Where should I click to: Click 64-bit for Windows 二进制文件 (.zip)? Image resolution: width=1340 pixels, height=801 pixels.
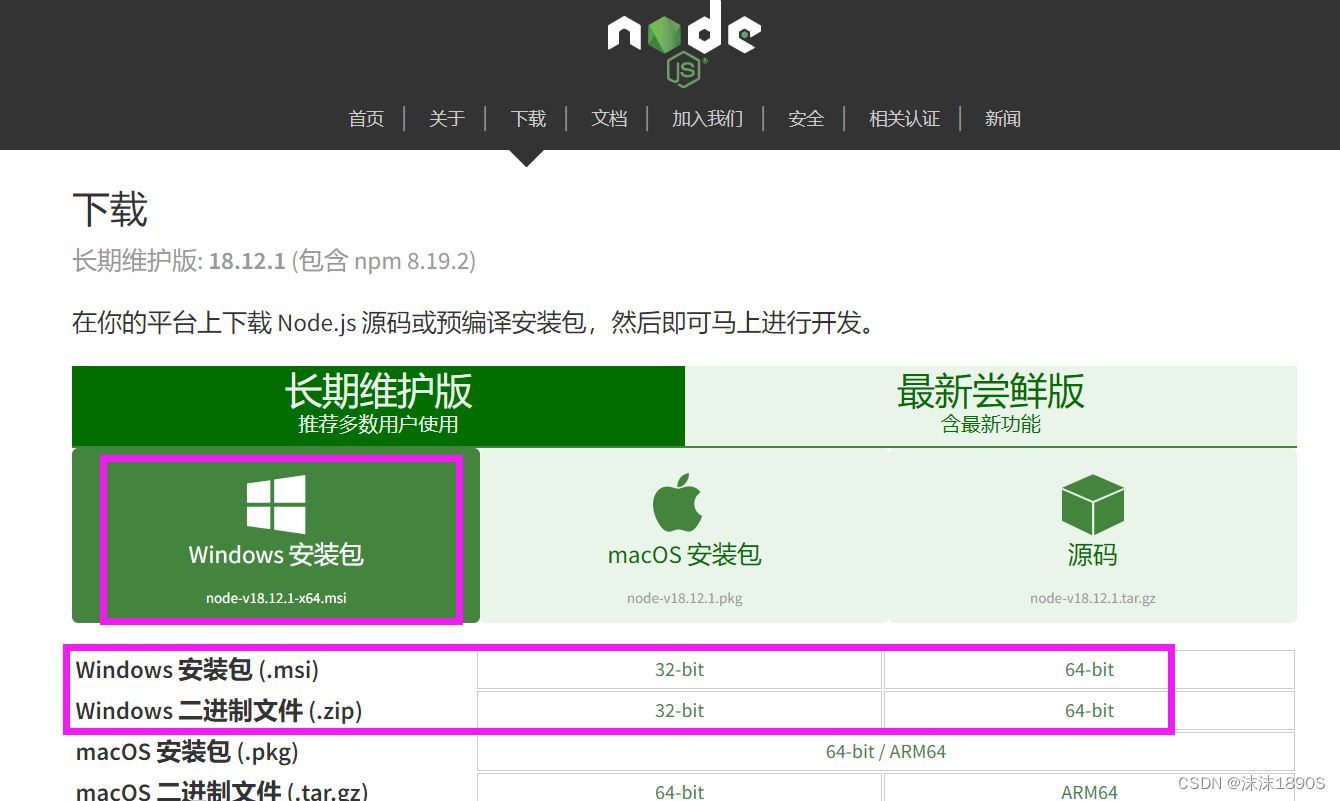pos(1089,711)
